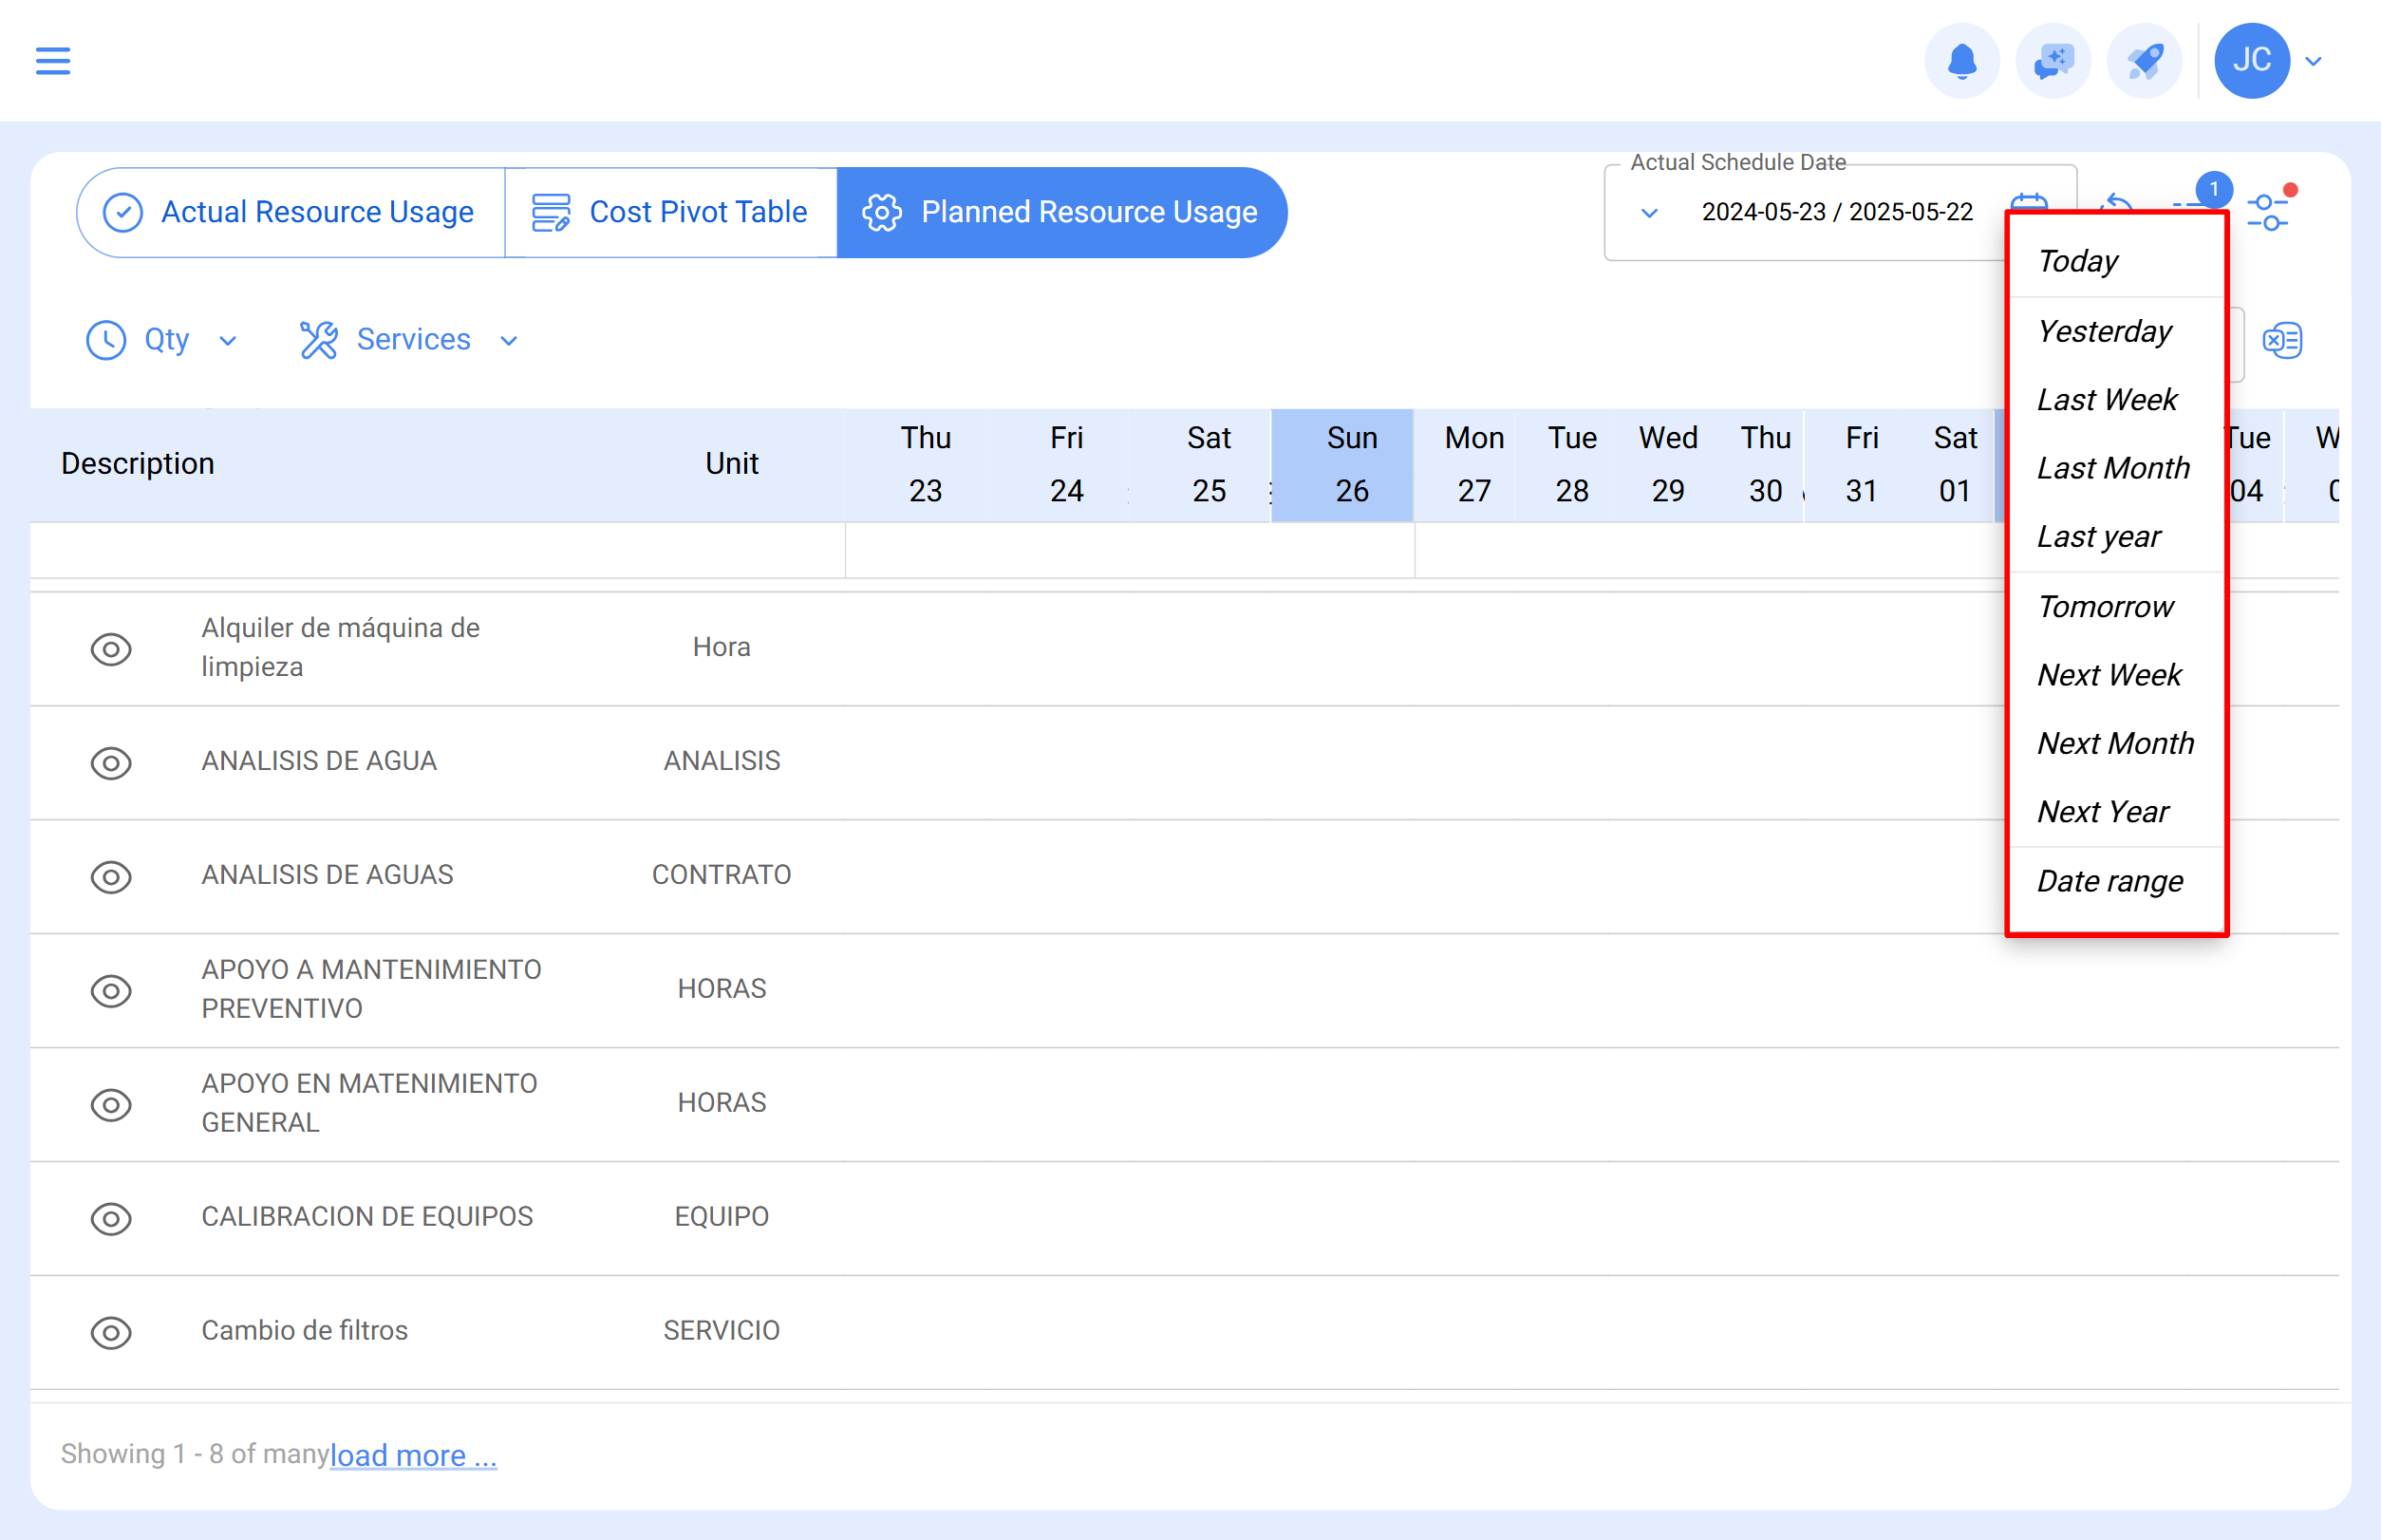This screenshot has width=2381, height=1540.
Task: Choose Yesterday from date presets
Action: [x=2116, y=331]
